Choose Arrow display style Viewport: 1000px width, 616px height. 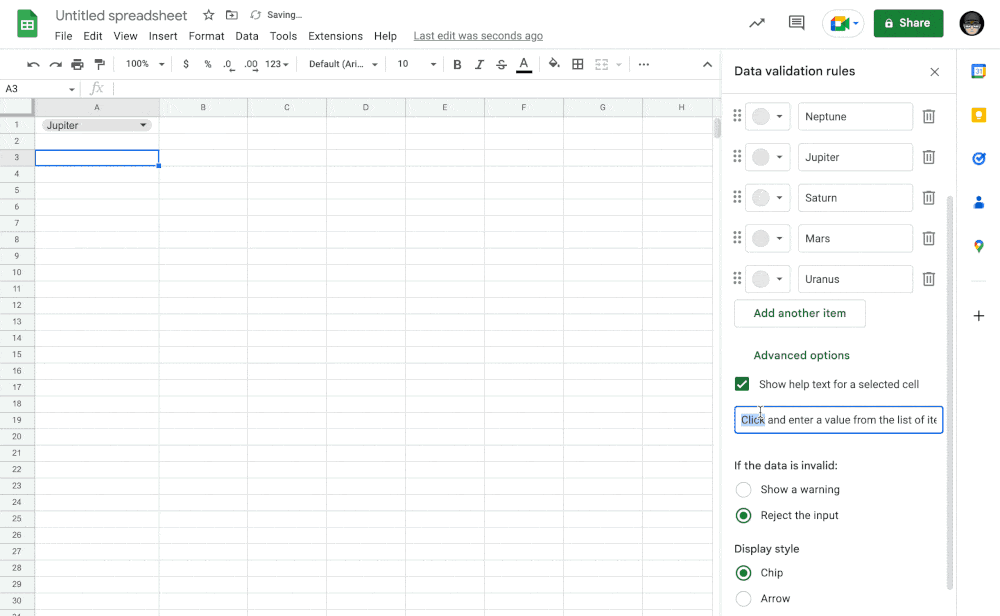coord(743,599)
